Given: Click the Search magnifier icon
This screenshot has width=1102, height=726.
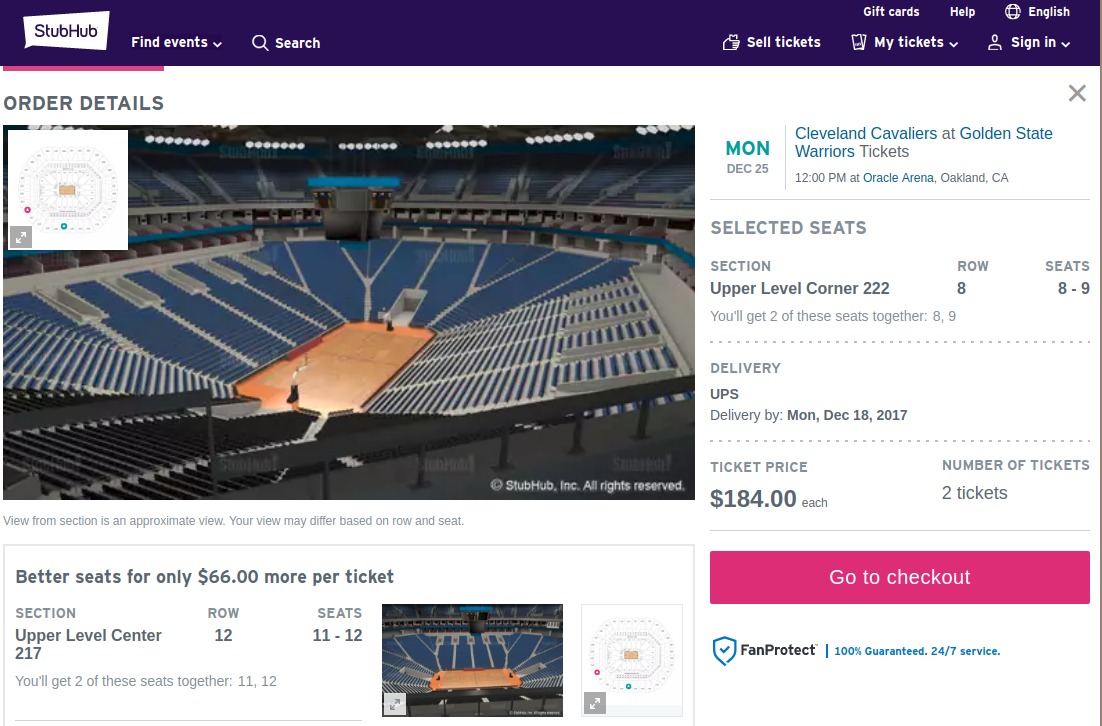Looking at the screenshot, I should pos(260,43).
